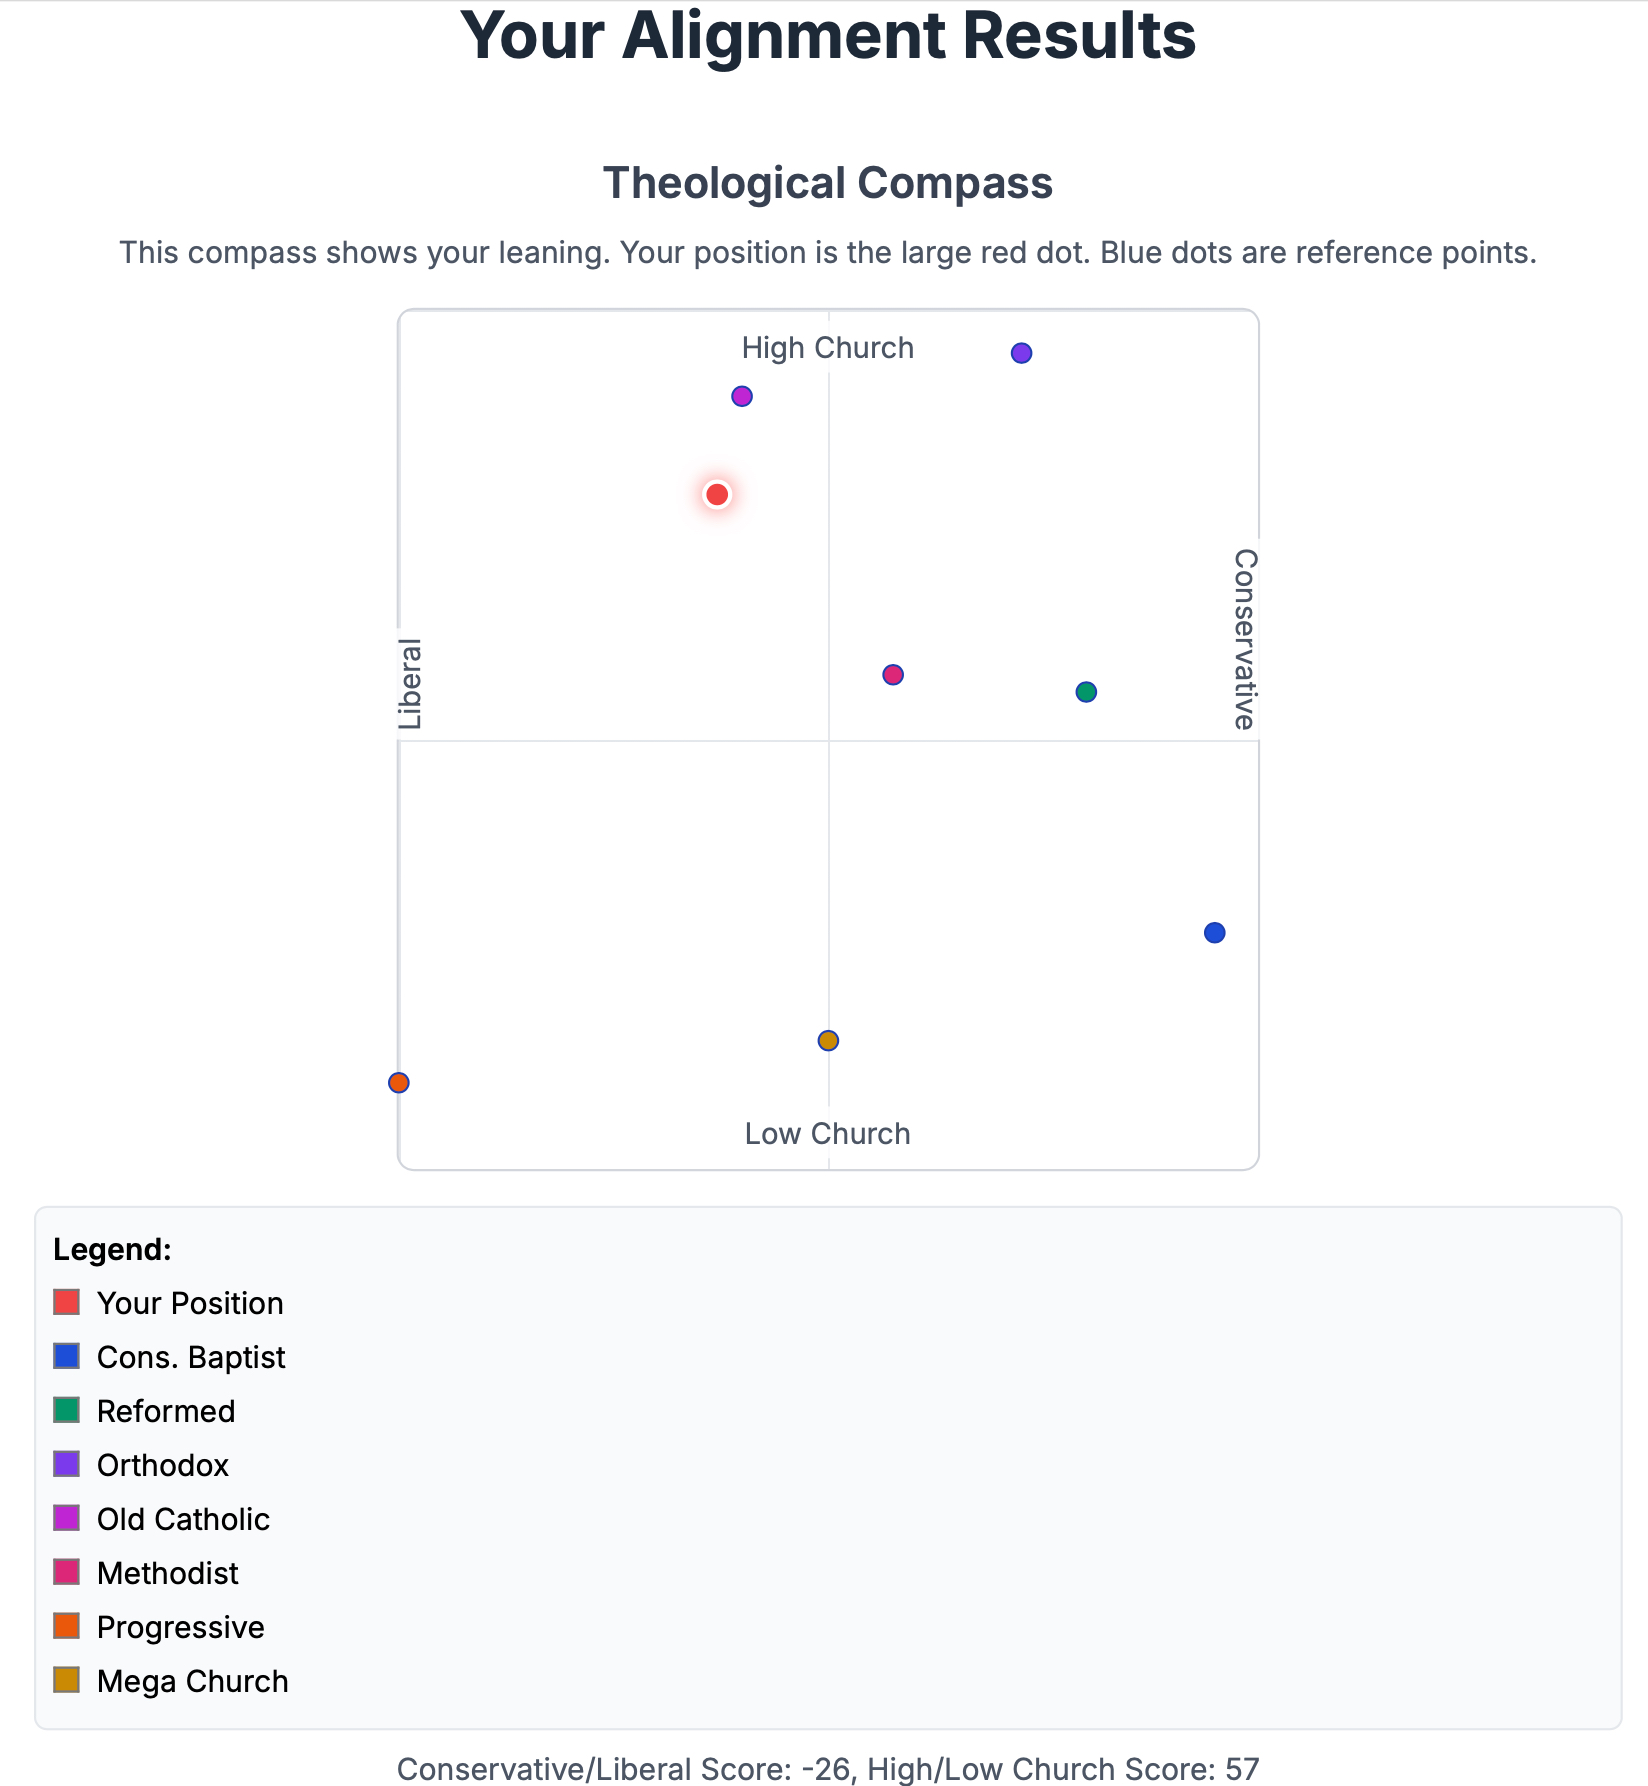Click the High Church axis label
This screenshot has width=1648, height=1786.
click(828, 348)
